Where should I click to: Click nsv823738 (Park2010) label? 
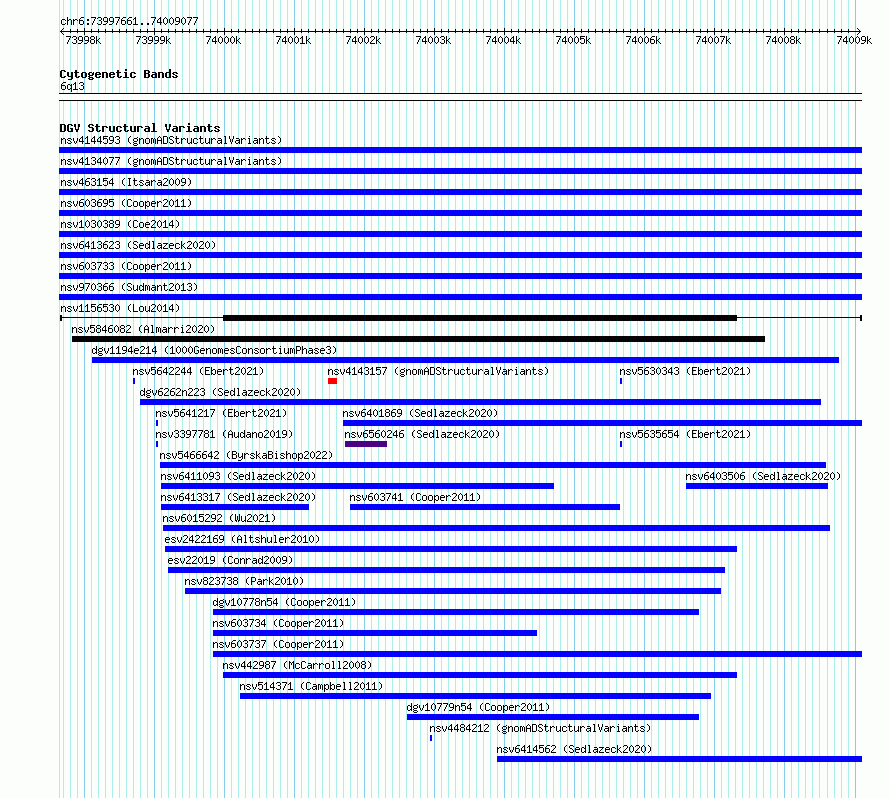244,581
